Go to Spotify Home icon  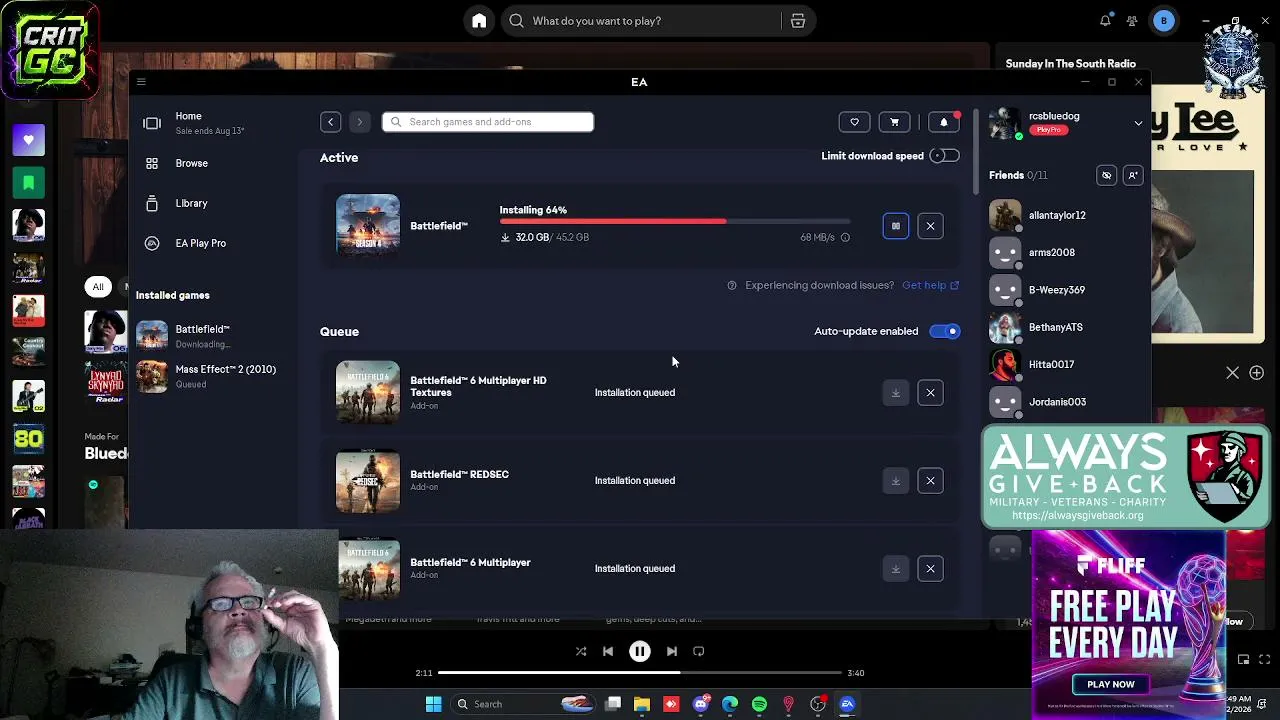click(479, 21)
